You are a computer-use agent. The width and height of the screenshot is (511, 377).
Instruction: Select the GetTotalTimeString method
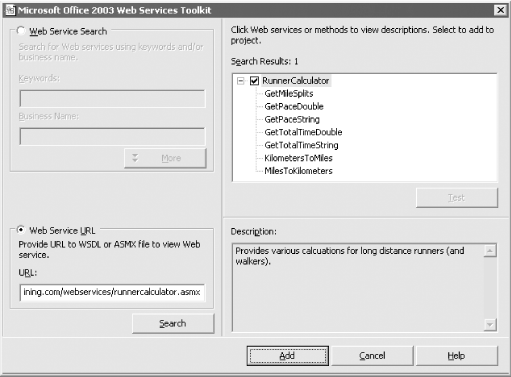tap(301, 145)
